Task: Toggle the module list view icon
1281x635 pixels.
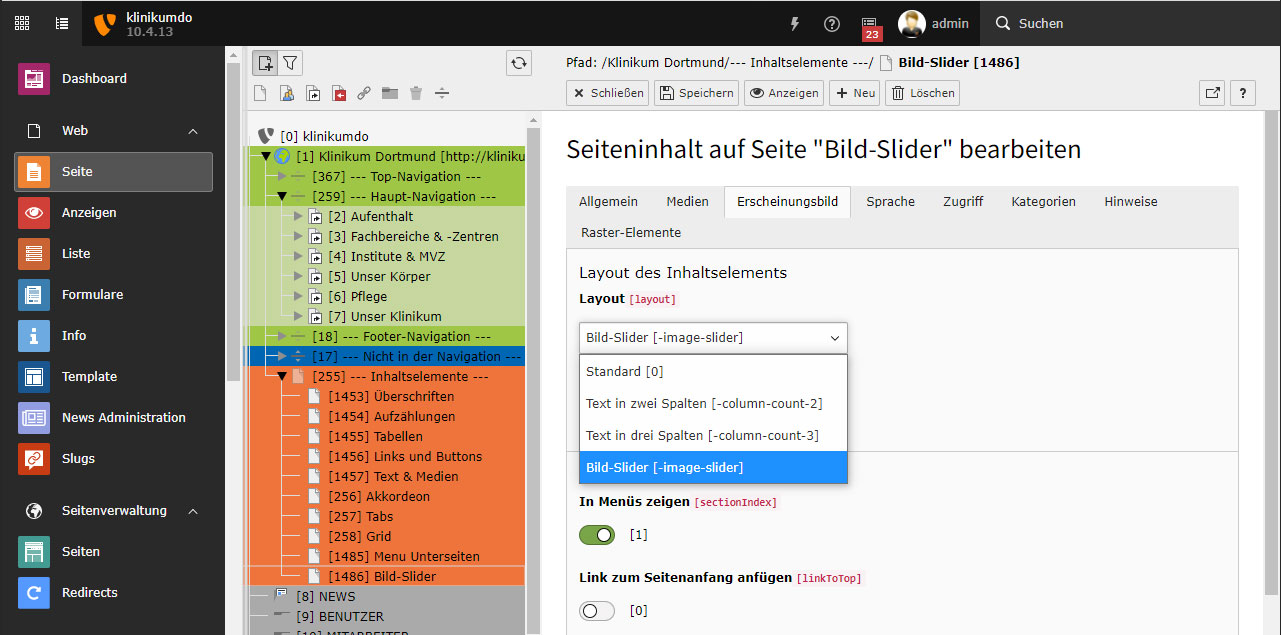Action: click(x=62, y=23)
